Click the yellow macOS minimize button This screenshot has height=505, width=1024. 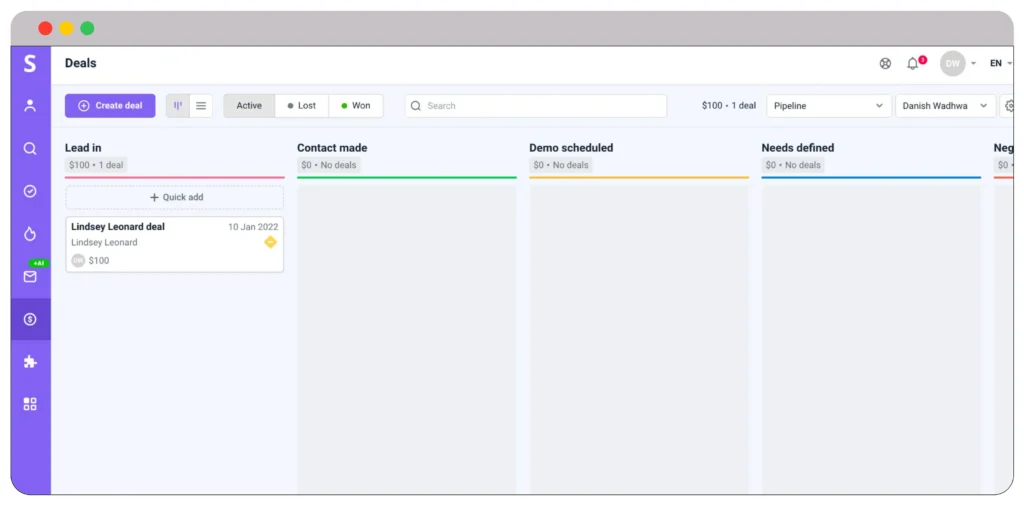[67, 29]
